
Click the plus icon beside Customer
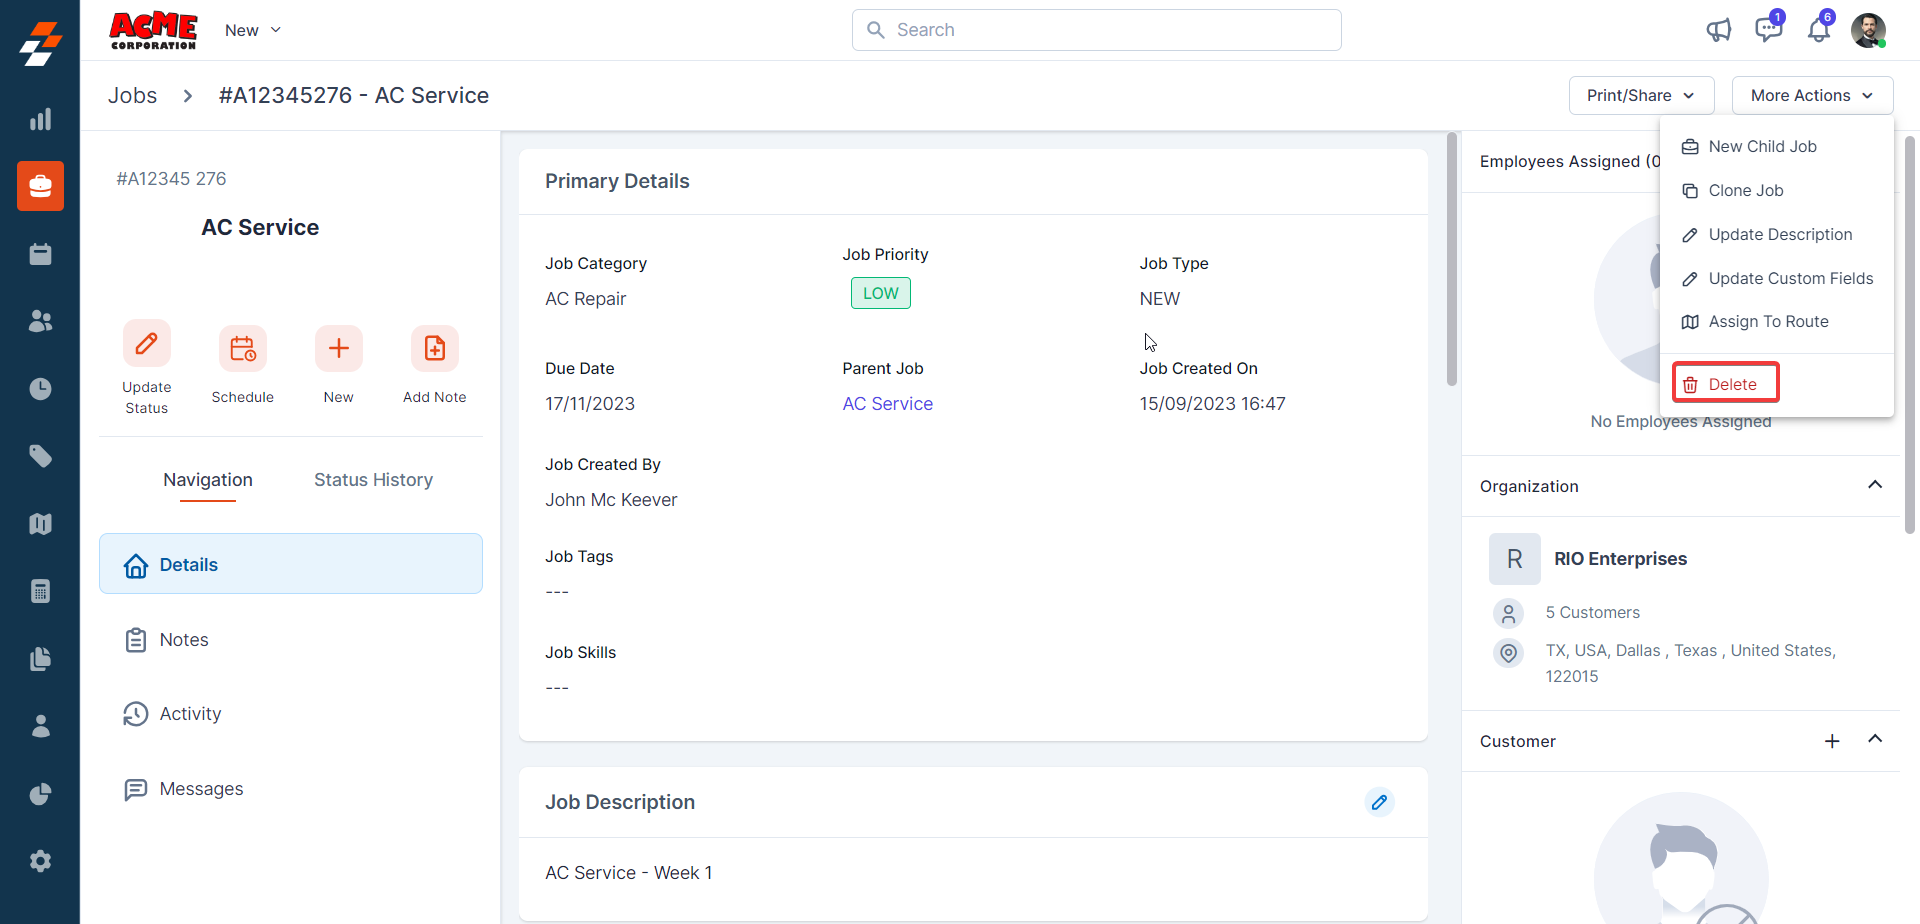coord(1832,741)
